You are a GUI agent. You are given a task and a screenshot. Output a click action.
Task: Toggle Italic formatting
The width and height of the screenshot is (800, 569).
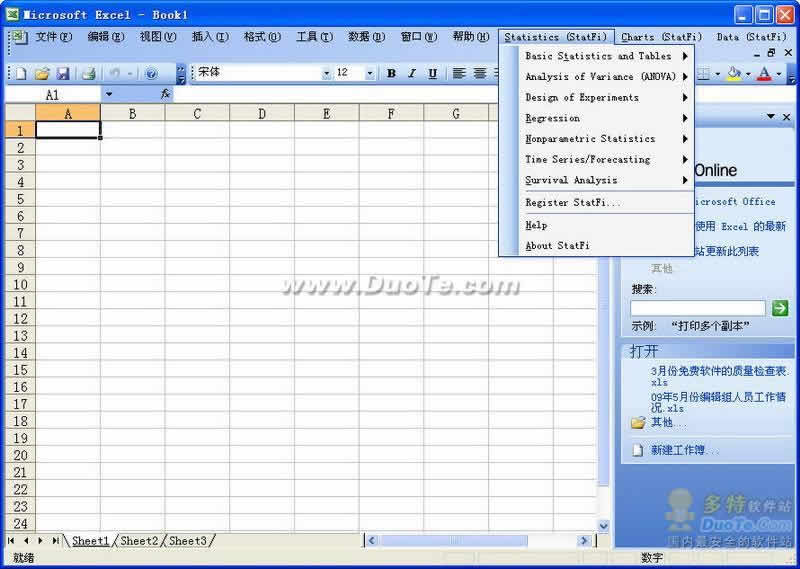[412, 73]
